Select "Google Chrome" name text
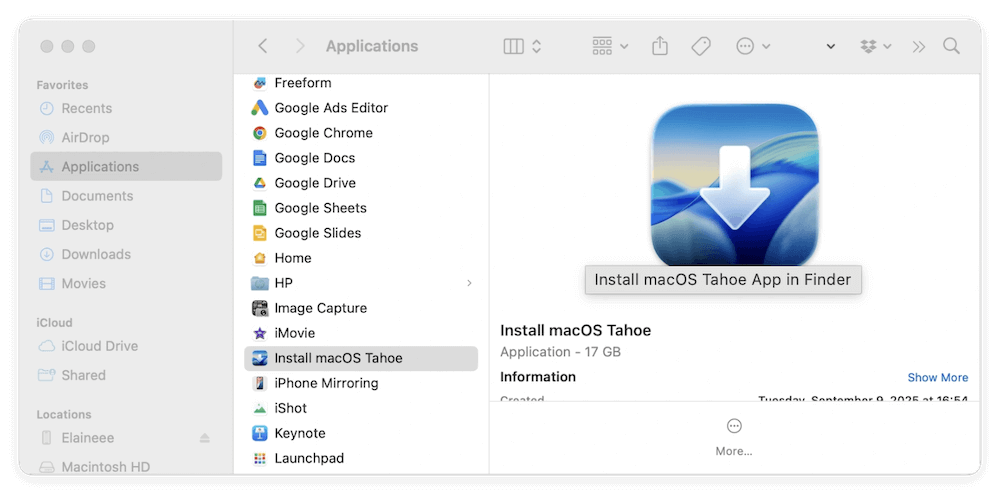The width and height of the screenshot is (1000, 494). (x=323, y=133)
